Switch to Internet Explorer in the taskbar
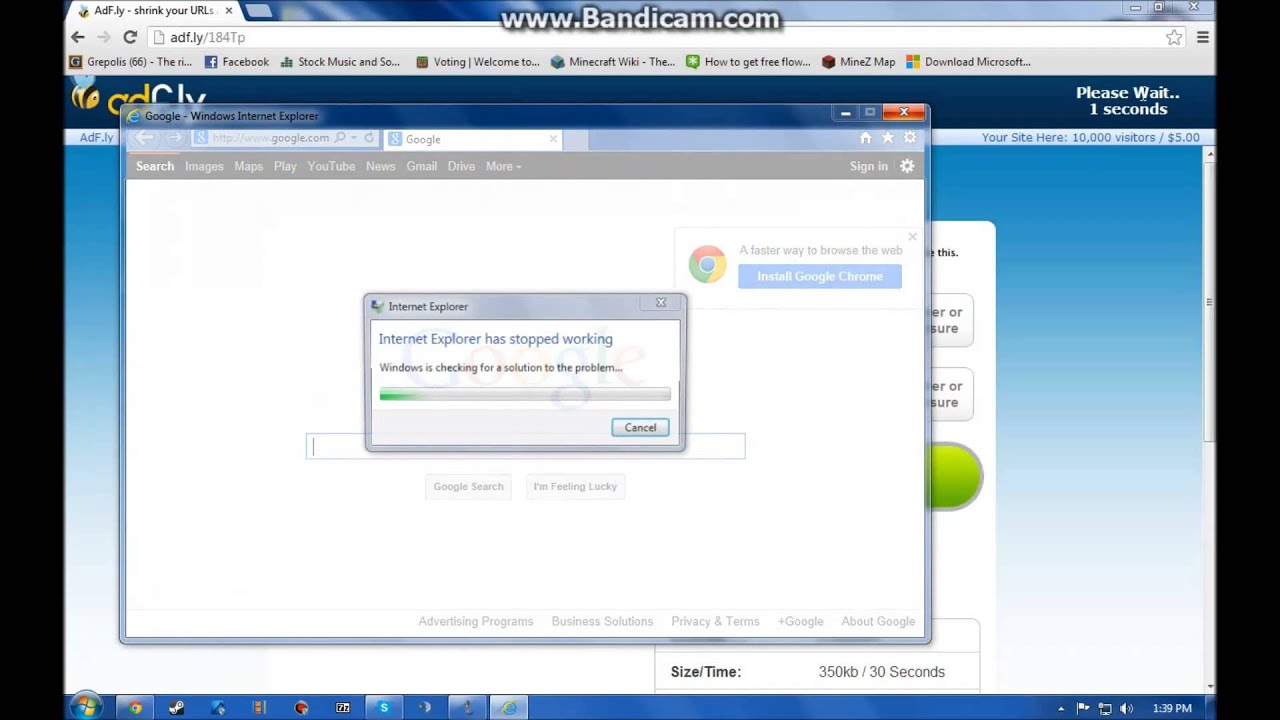Screen dimensions: 1280x720 [509, 707]
